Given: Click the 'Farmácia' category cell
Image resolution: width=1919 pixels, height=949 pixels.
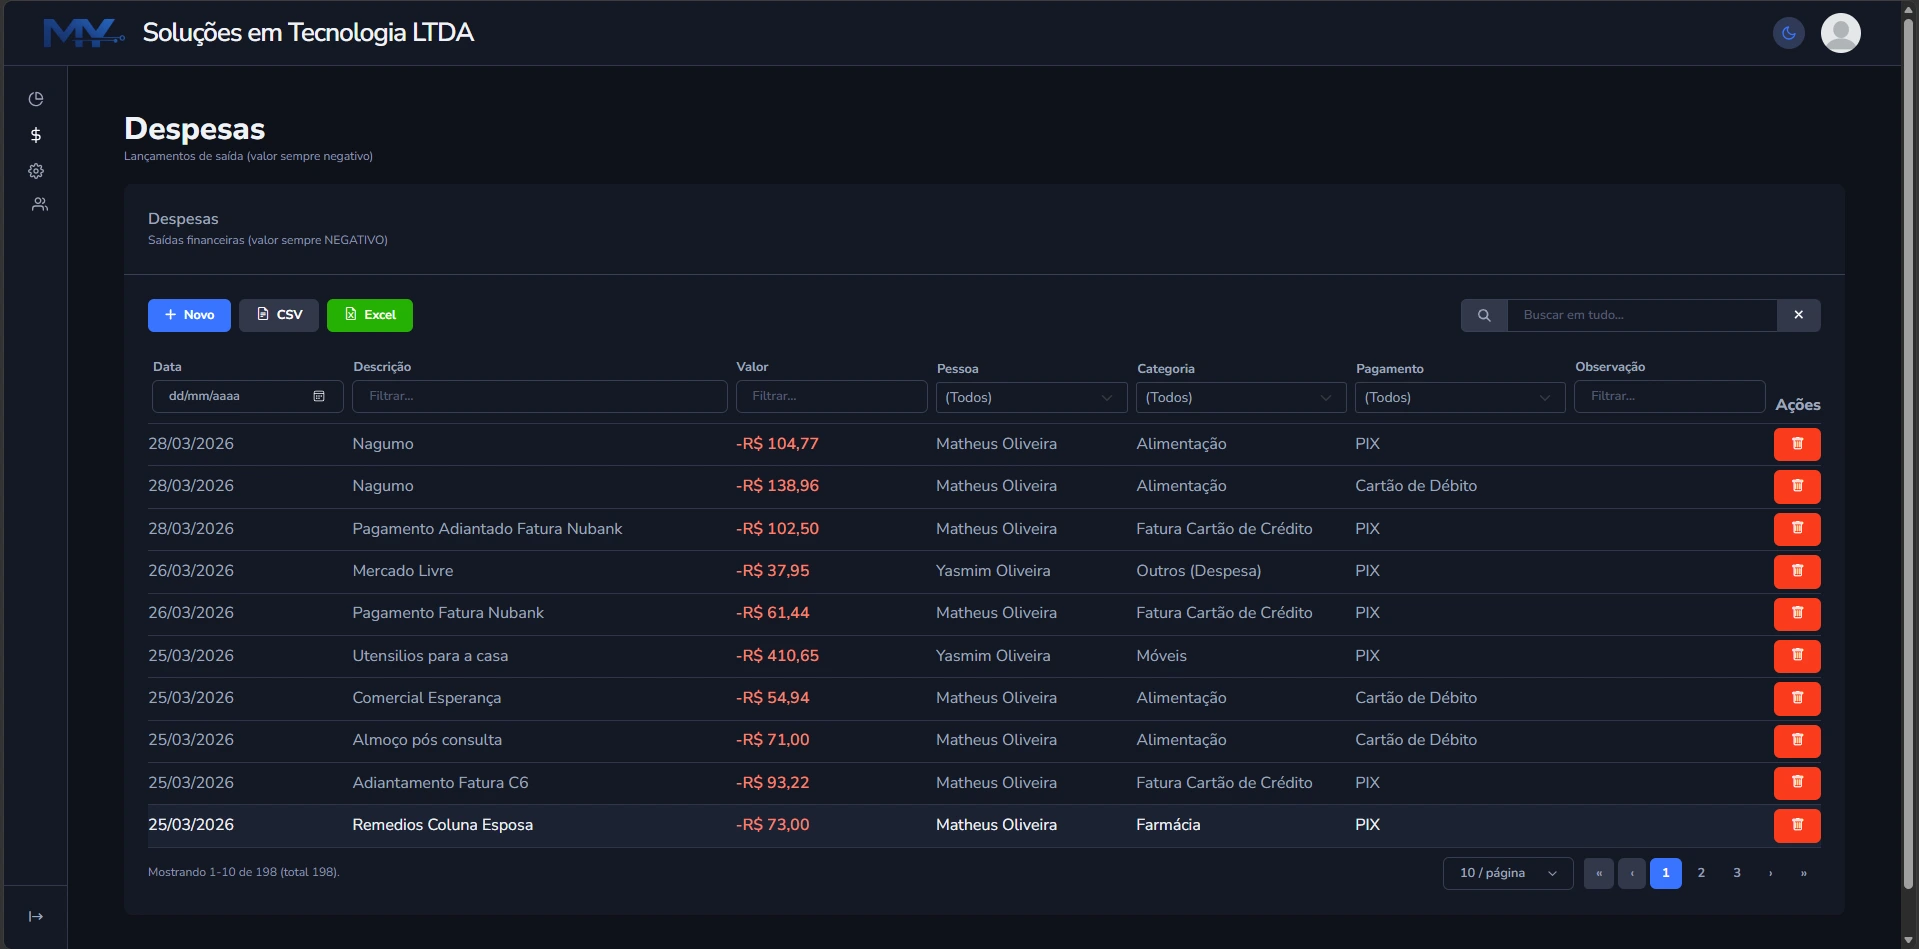Looking at the screenshot, I should (1168, 825).
